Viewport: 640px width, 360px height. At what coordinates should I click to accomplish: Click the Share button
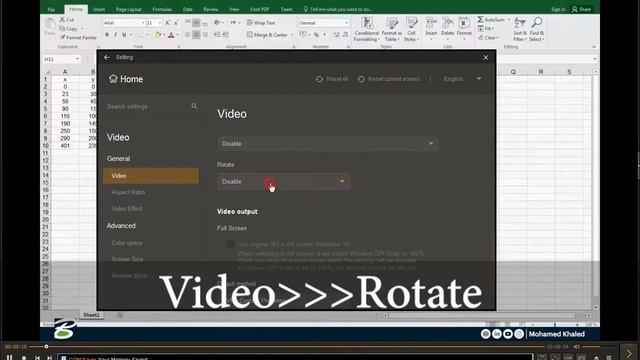point(582,9)
